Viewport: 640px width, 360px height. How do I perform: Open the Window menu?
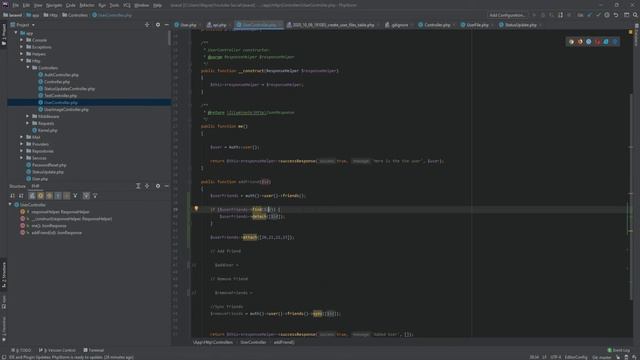(x=142, y=5)
